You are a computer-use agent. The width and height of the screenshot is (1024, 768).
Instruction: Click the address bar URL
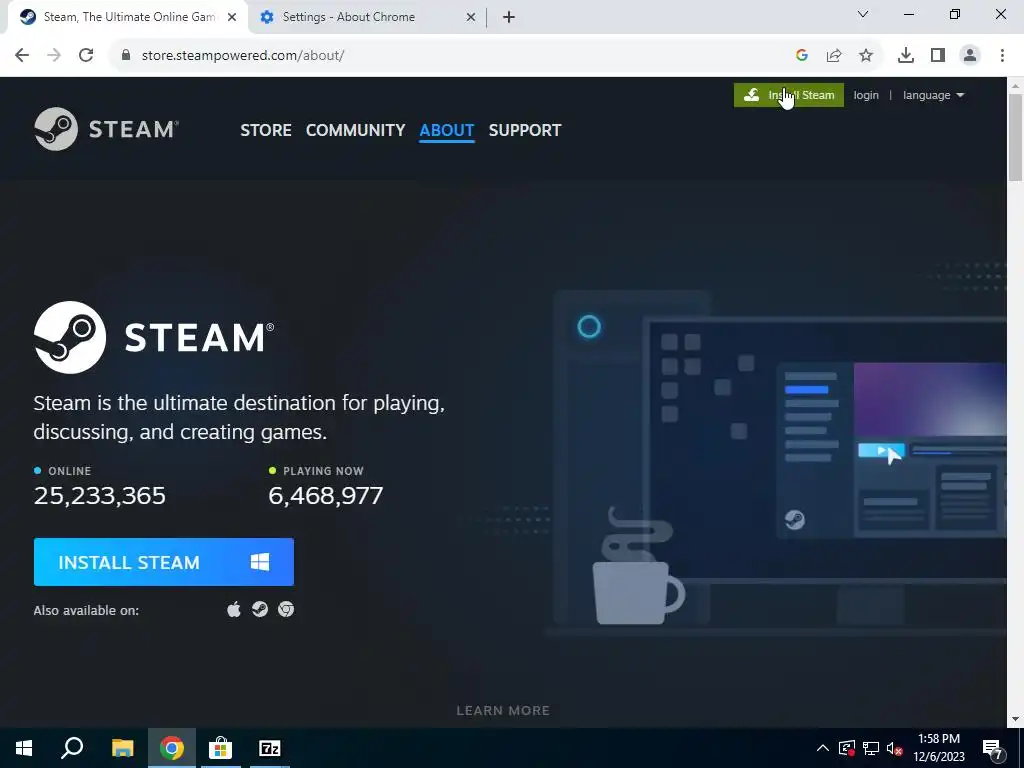tap(243, 56)
